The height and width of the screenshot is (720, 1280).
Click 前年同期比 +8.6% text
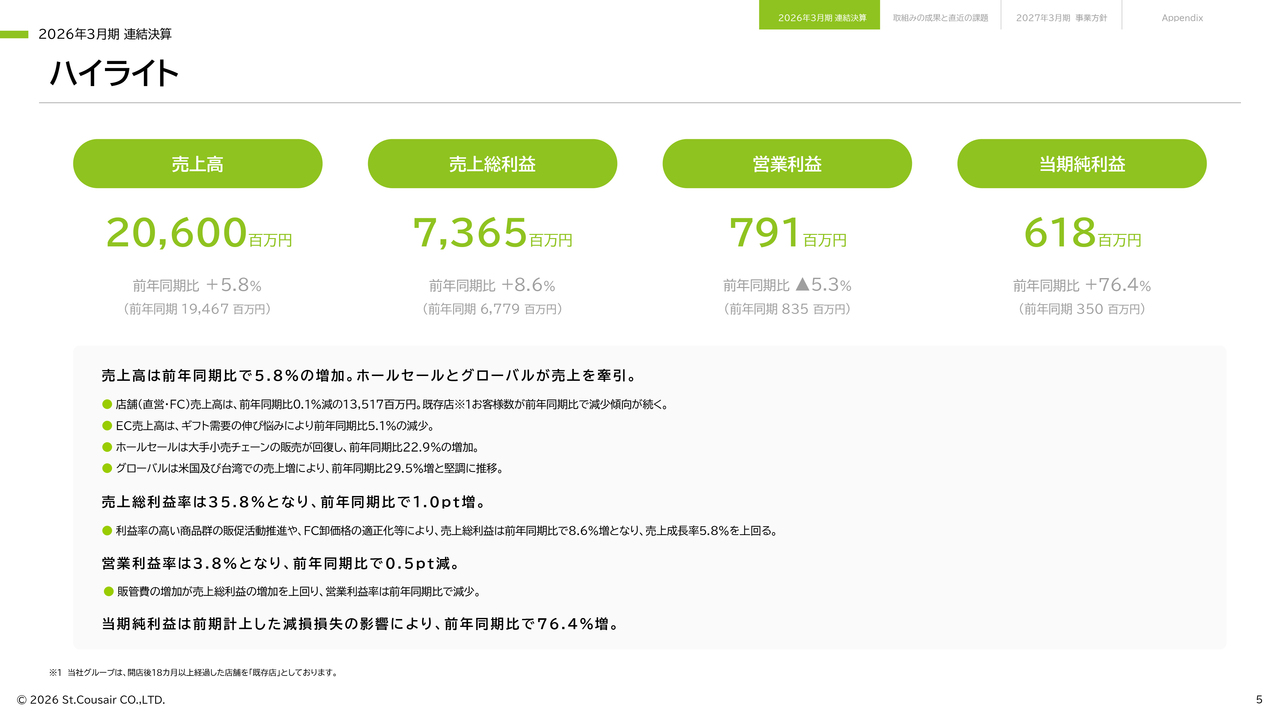[492, 285]
